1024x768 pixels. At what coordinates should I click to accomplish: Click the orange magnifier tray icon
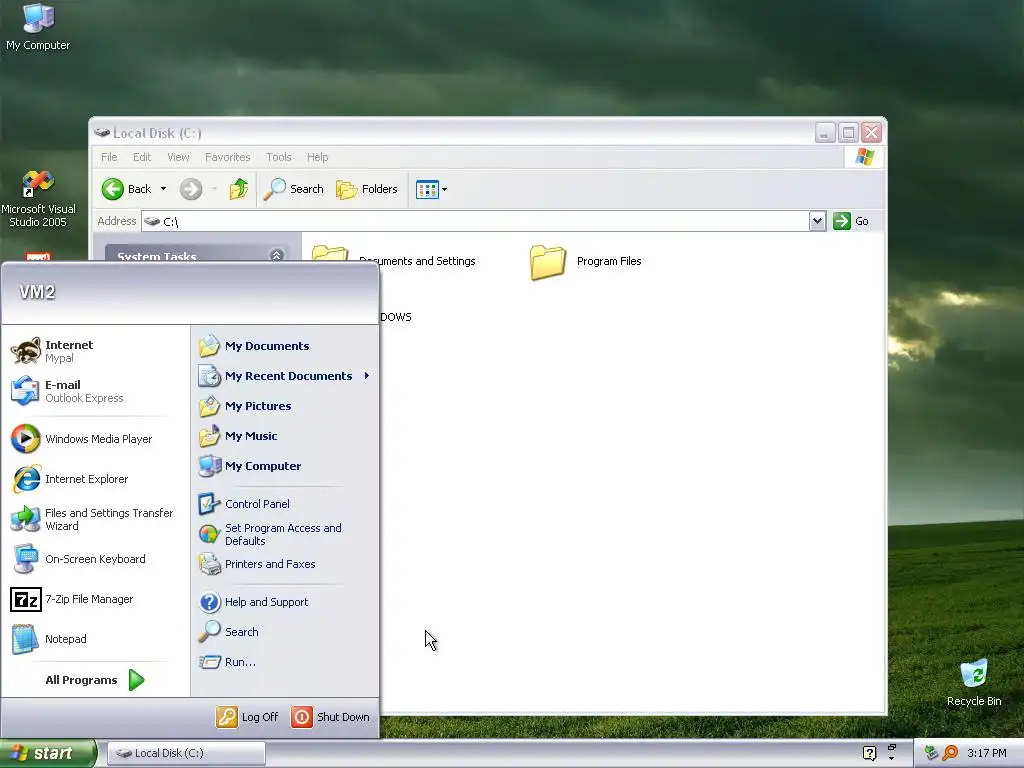point(950,753)
